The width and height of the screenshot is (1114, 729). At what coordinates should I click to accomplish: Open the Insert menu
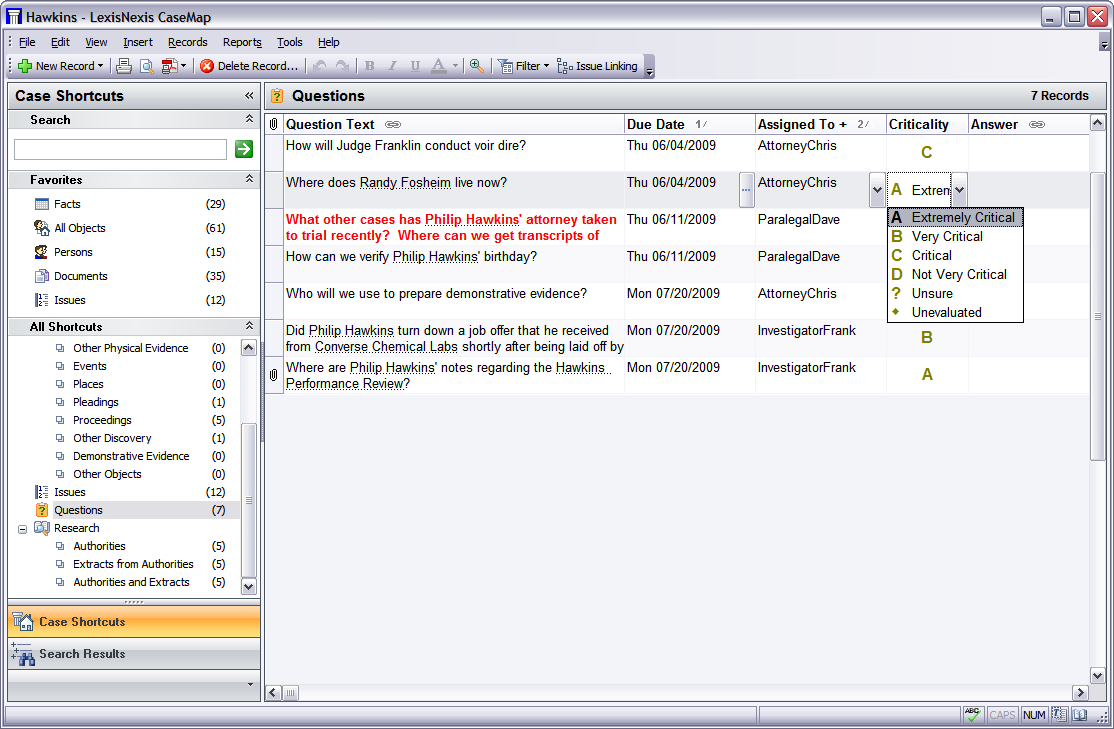138,43
